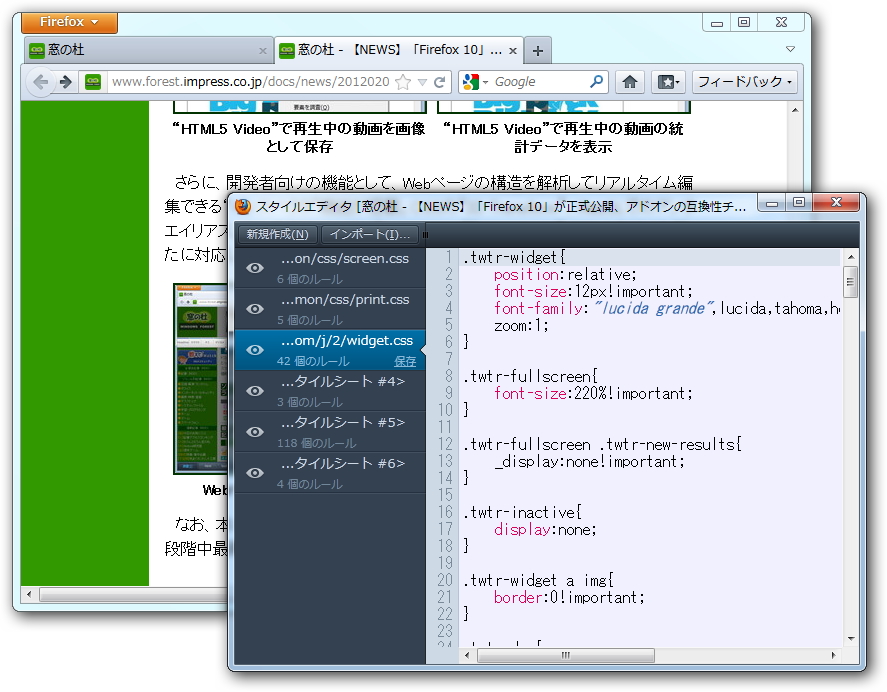The image size is (887, 692).
Task: Click the font-size:220%!important; line
Action: click(593, 393)
